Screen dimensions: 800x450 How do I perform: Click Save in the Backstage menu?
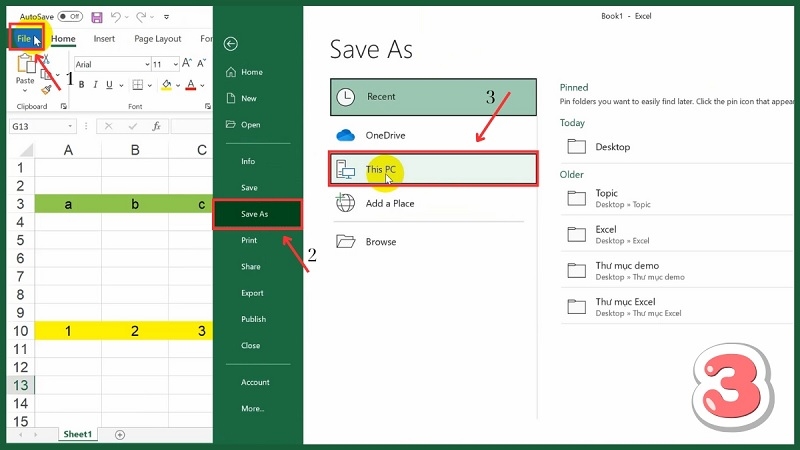pos(249,188)
